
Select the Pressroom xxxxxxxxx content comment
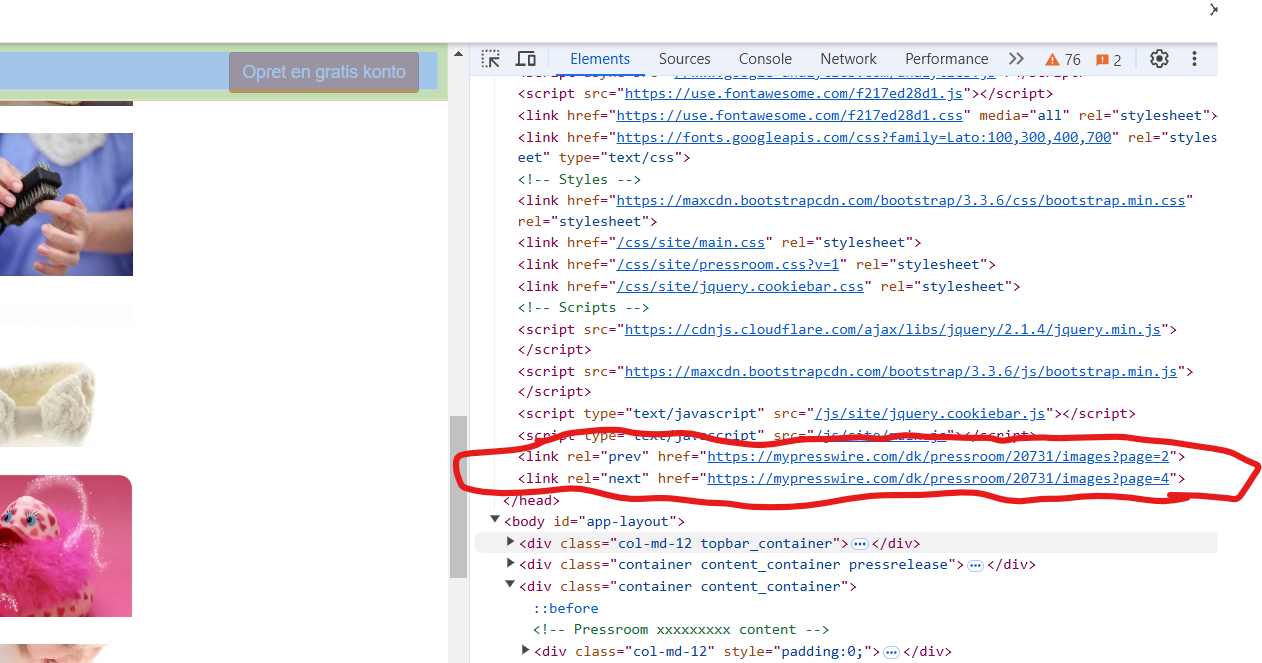681,630
